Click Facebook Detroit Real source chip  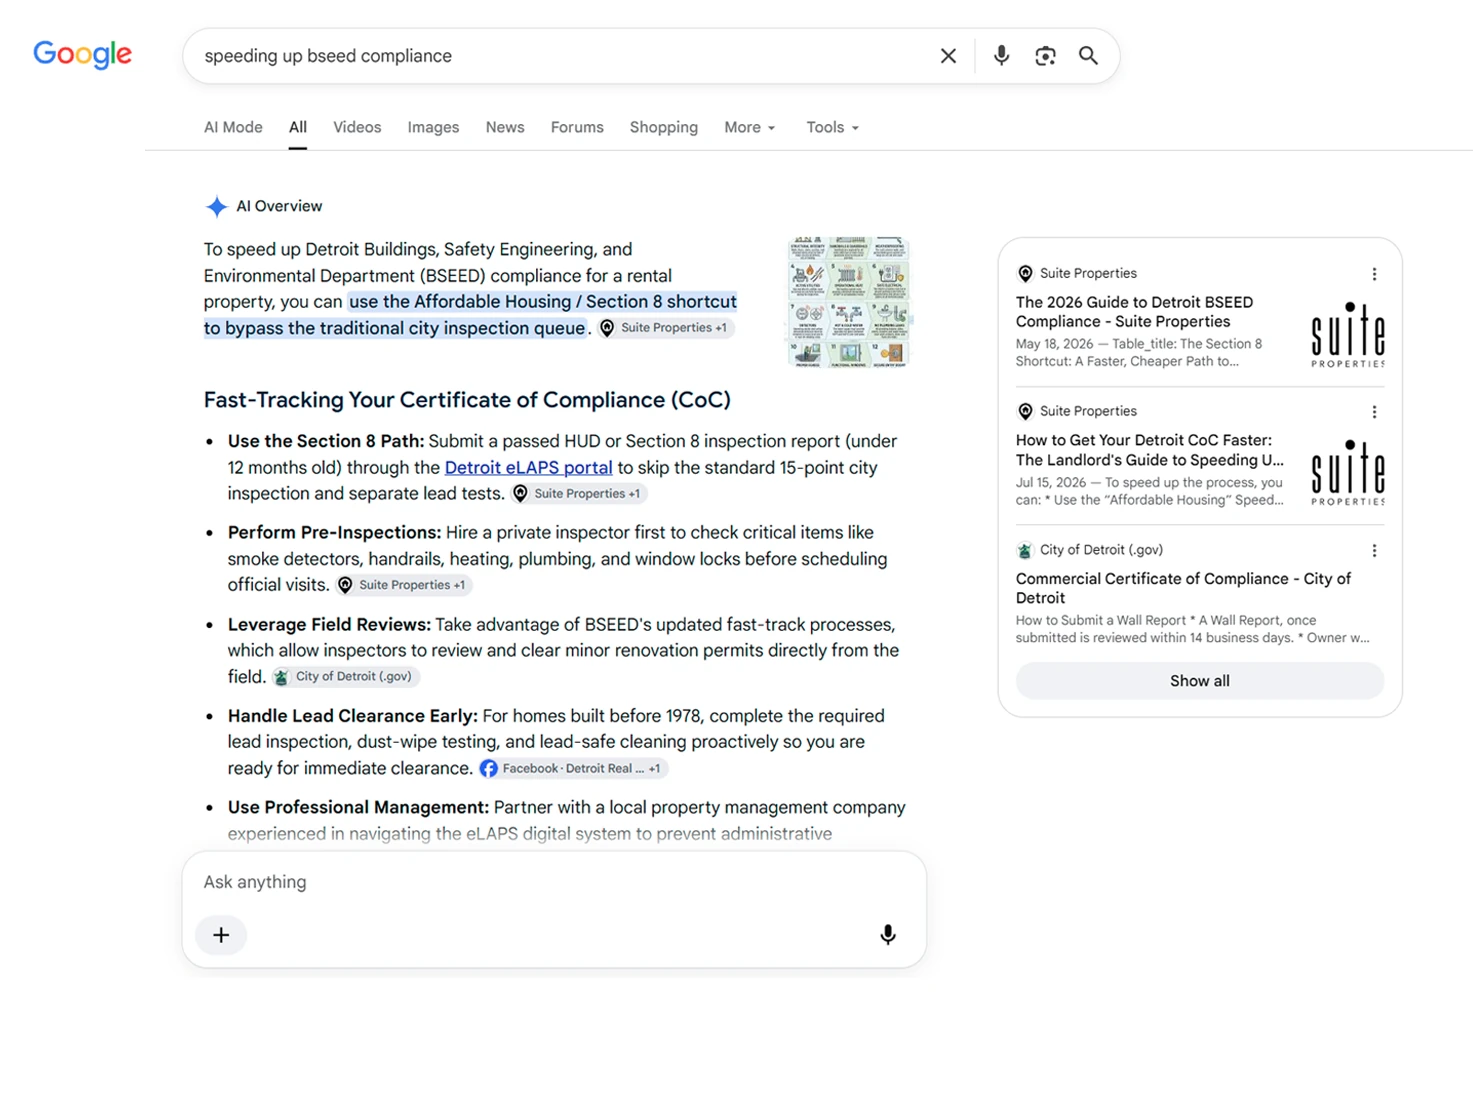coord(571,768)
